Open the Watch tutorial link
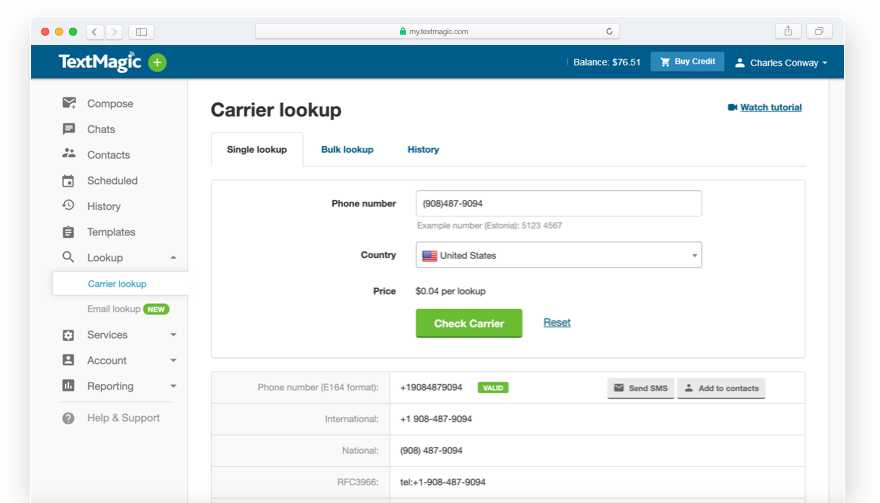This screenshot has width=880, height=503. 771,107
